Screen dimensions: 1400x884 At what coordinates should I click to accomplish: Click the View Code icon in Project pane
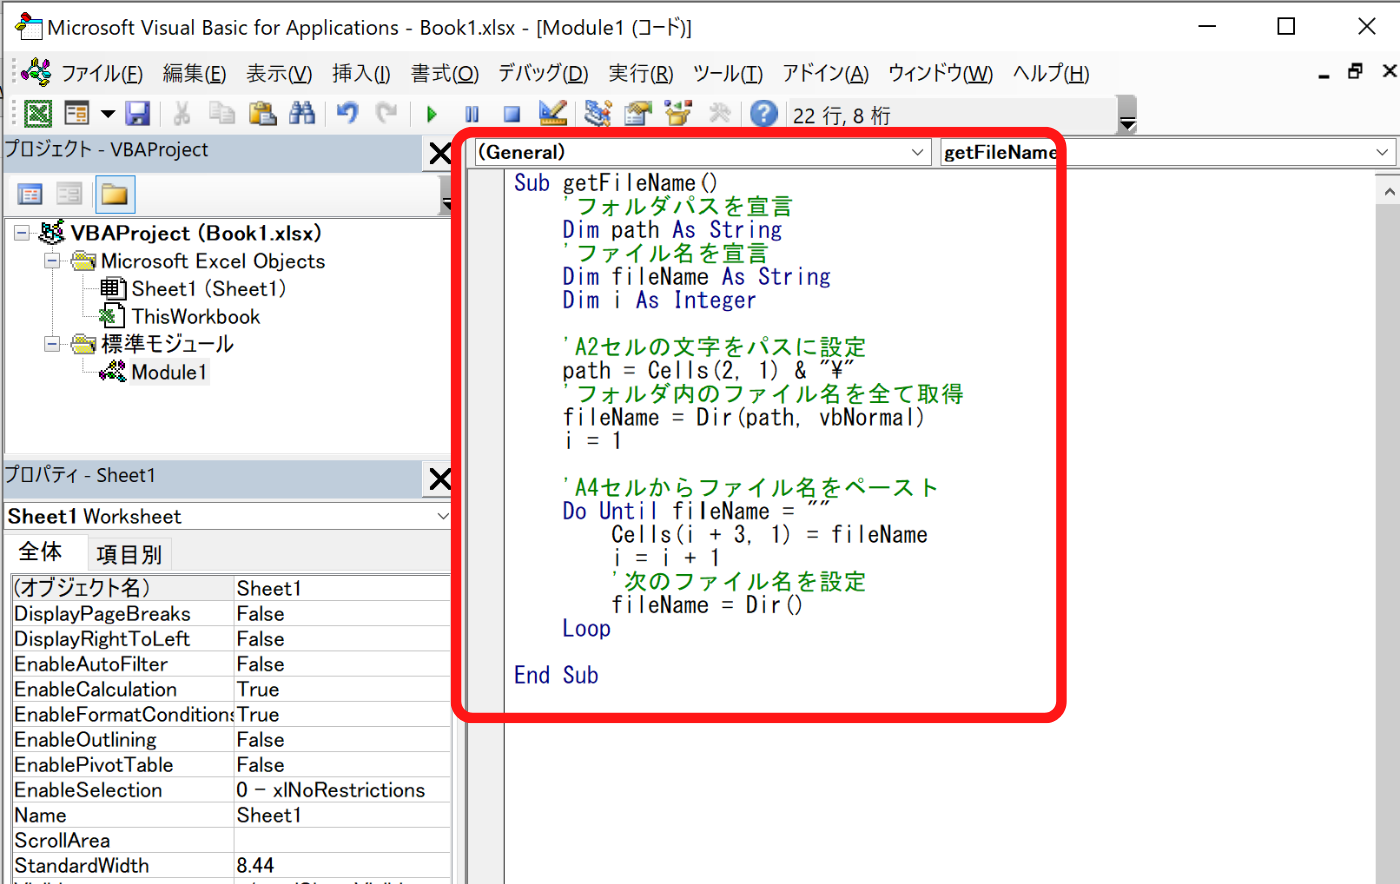30,194
